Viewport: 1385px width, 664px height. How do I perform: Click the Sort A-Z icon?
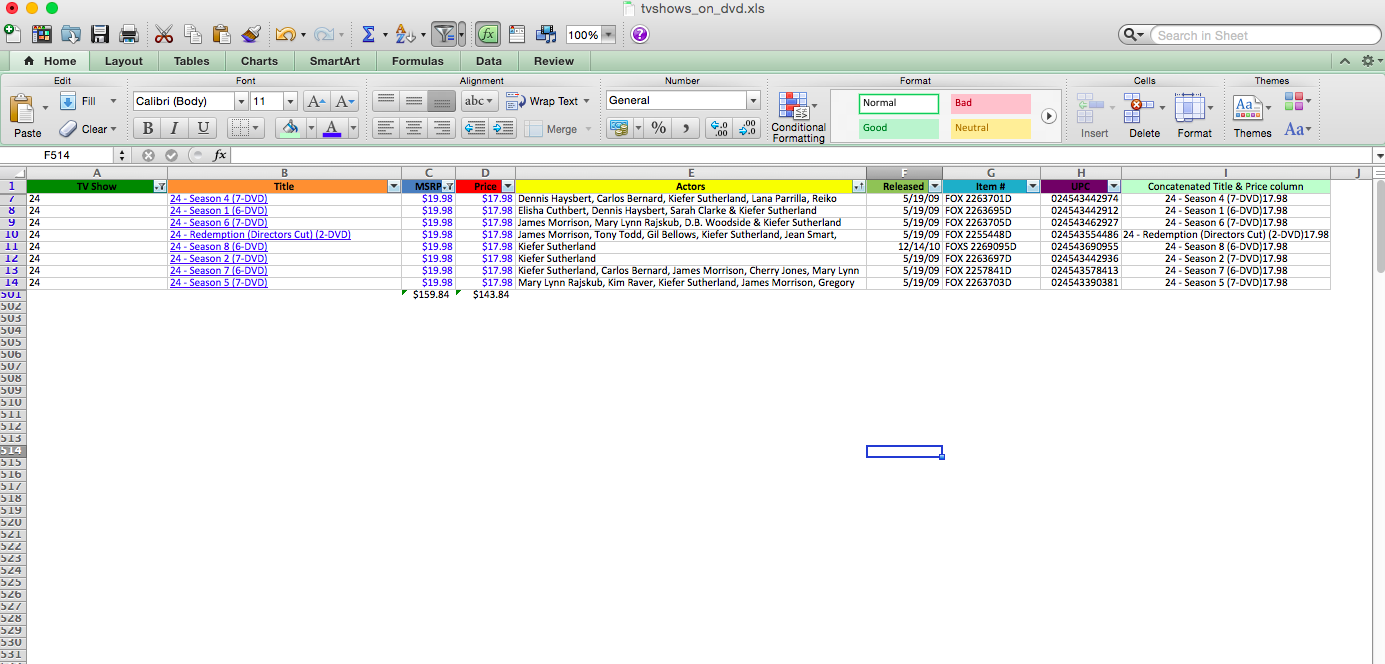click(405, 34)
